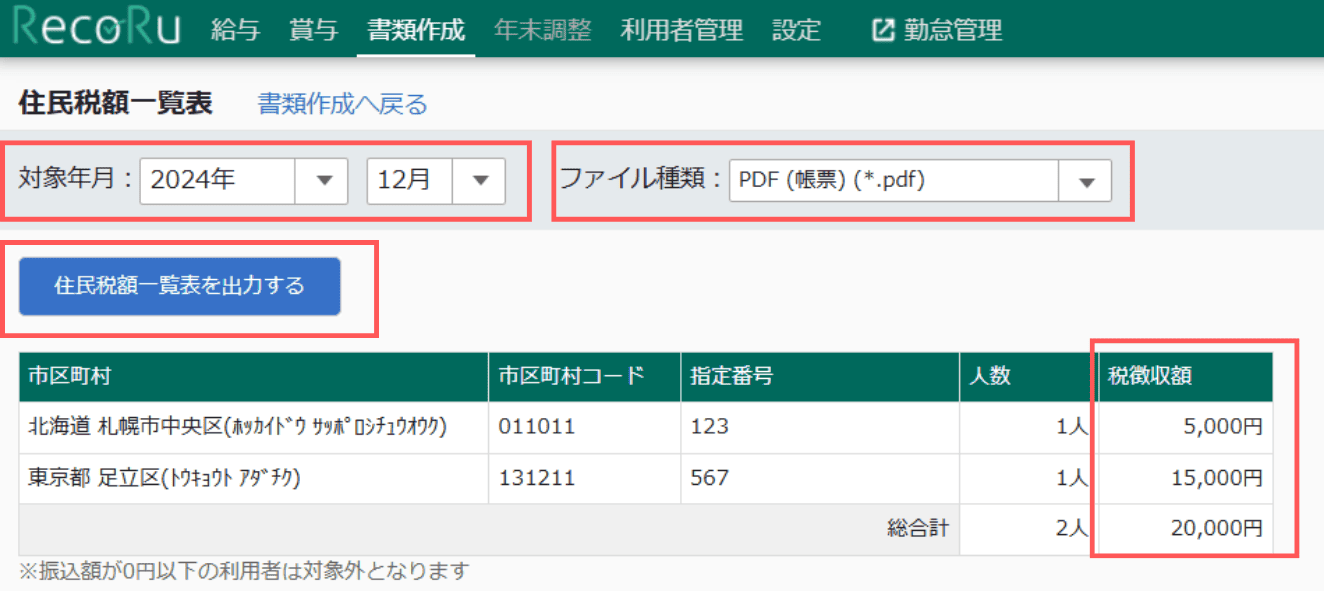This screenshot has height=591, width=1324.
Task: Expand the 12月 month dropdown arrow
Action: [x=480, y=181]
